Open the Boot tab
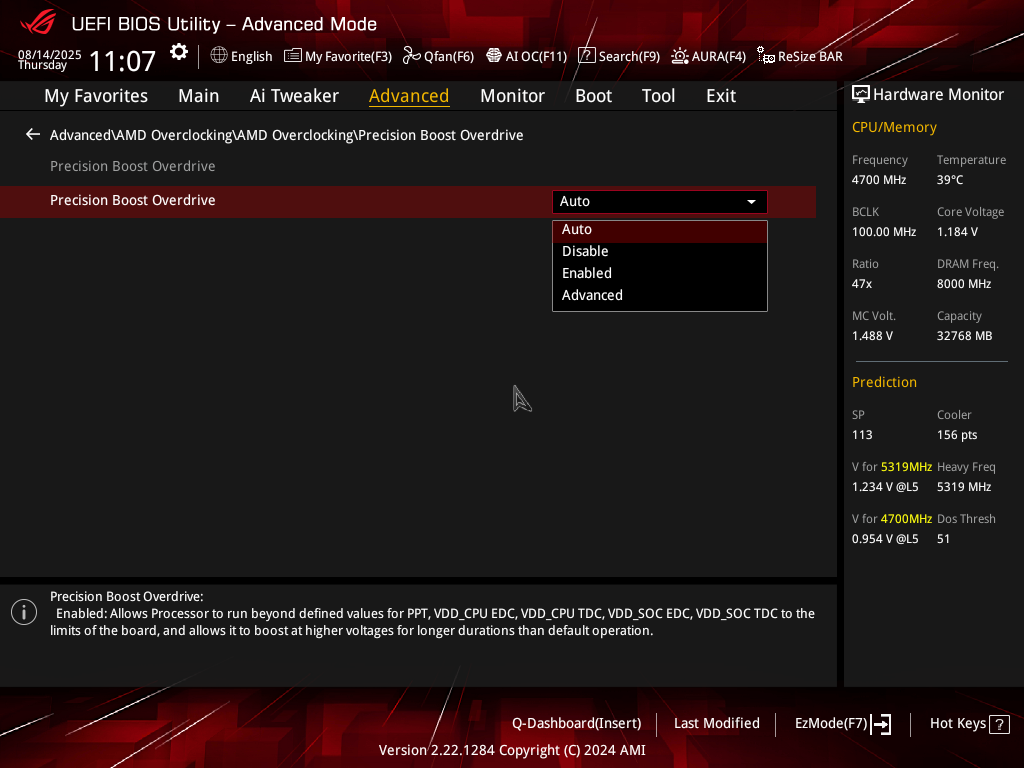 [x=594, y=96]
